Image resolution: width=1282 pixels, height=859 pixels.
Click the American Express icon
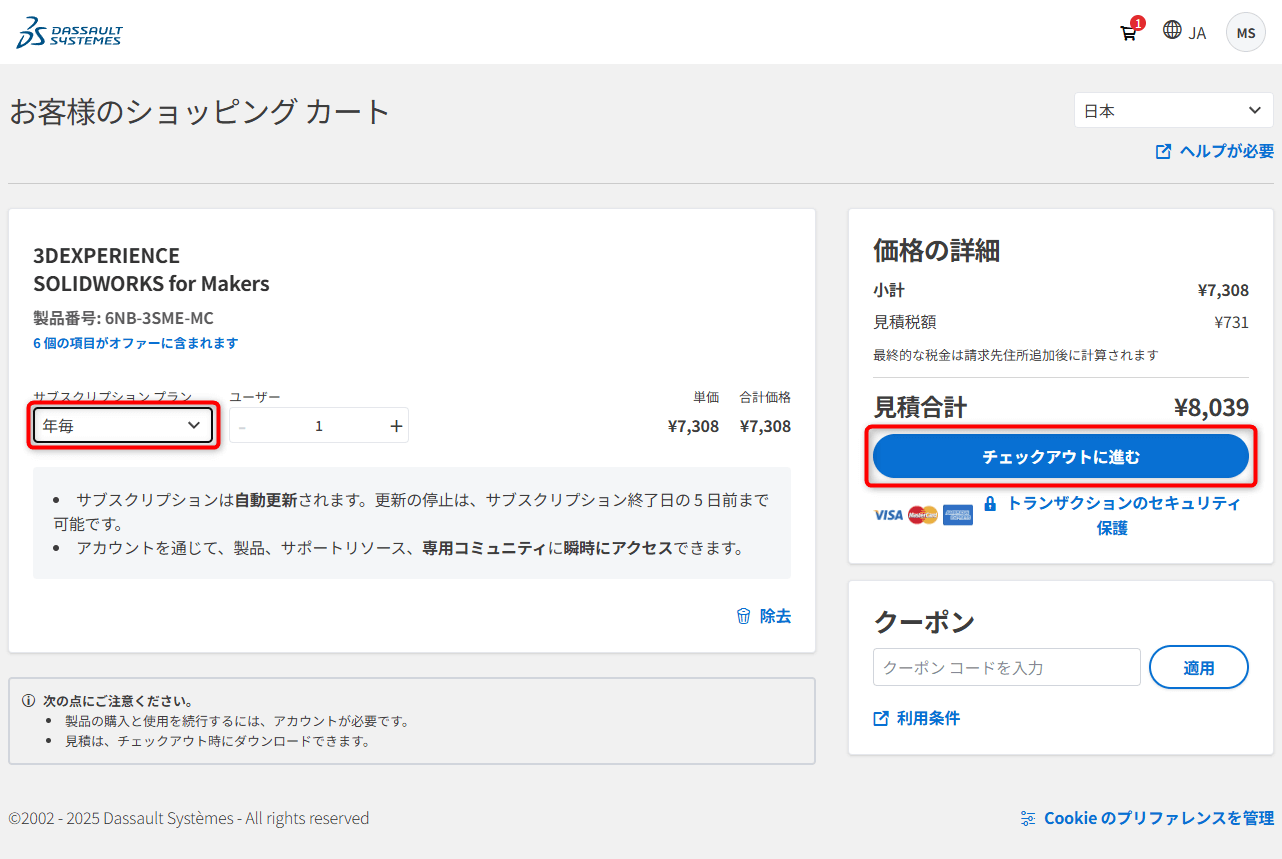pos(957,515)
